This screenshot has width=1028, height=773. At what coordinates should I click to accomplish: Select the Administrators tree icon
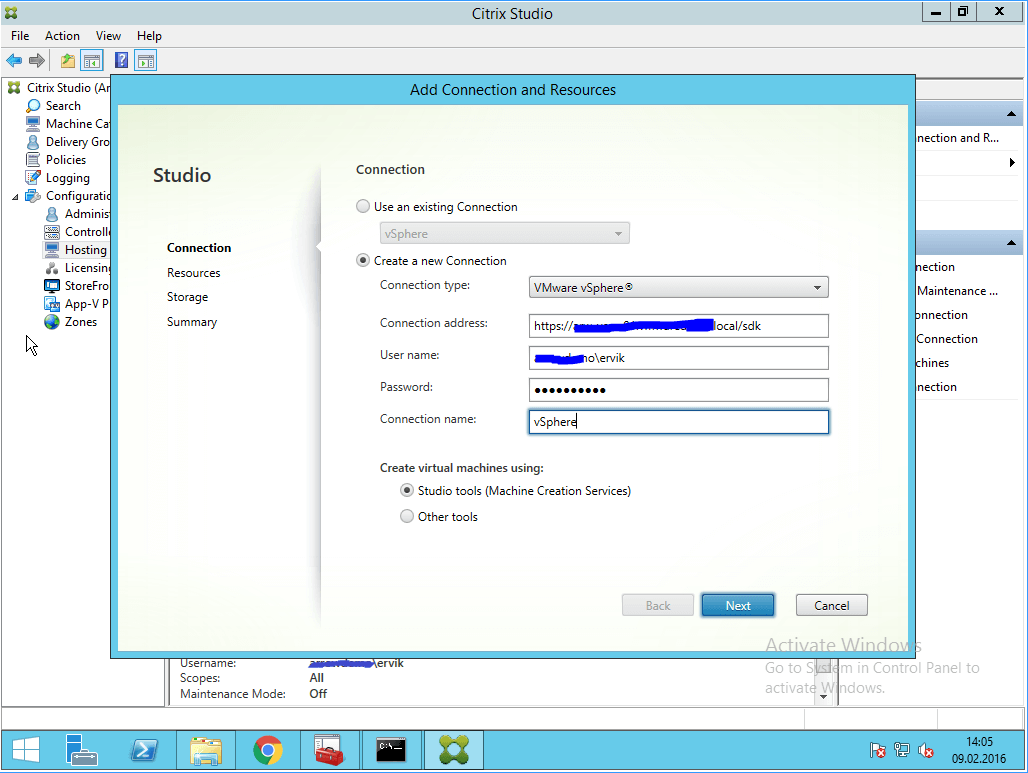coord(52,214)
